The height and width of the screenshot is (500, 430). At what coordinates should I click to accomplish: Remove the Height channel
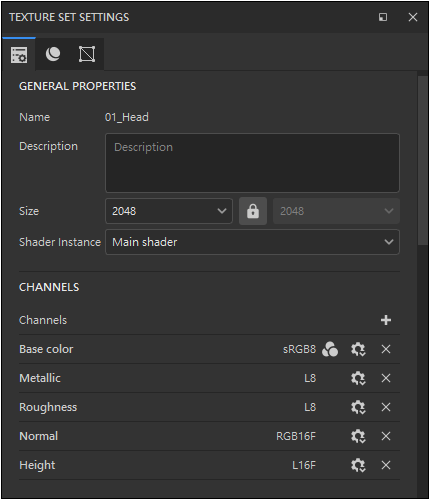pos(386,465)
